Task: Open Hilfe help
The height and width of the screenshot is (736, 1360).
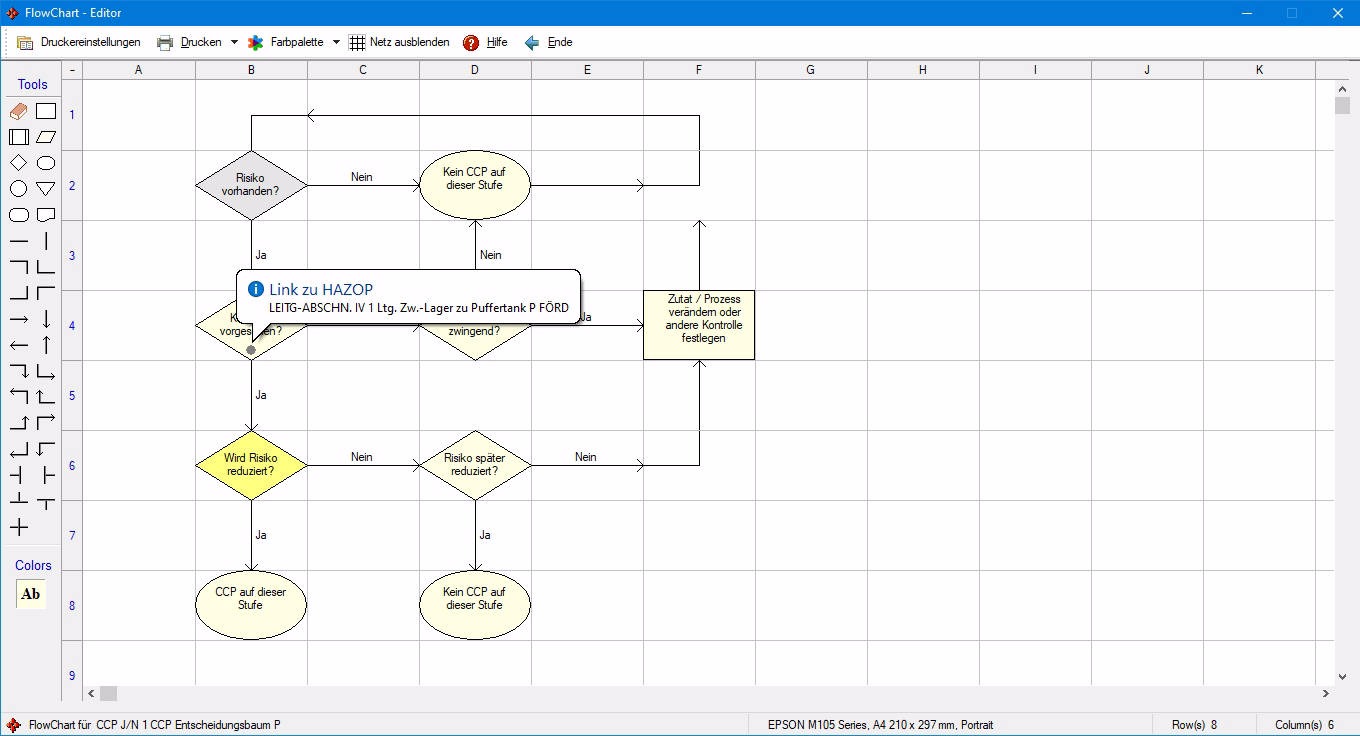Action: click(x=485, y=43)
